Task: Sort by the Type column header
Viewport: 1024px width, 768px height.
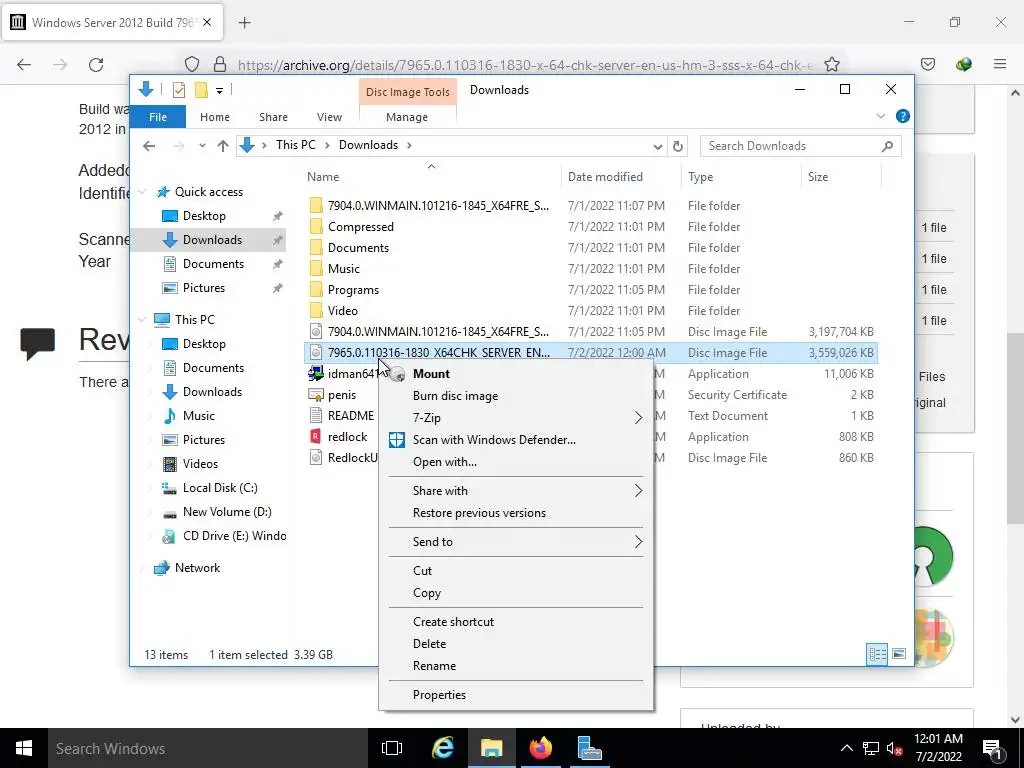Action: [700, 177]
